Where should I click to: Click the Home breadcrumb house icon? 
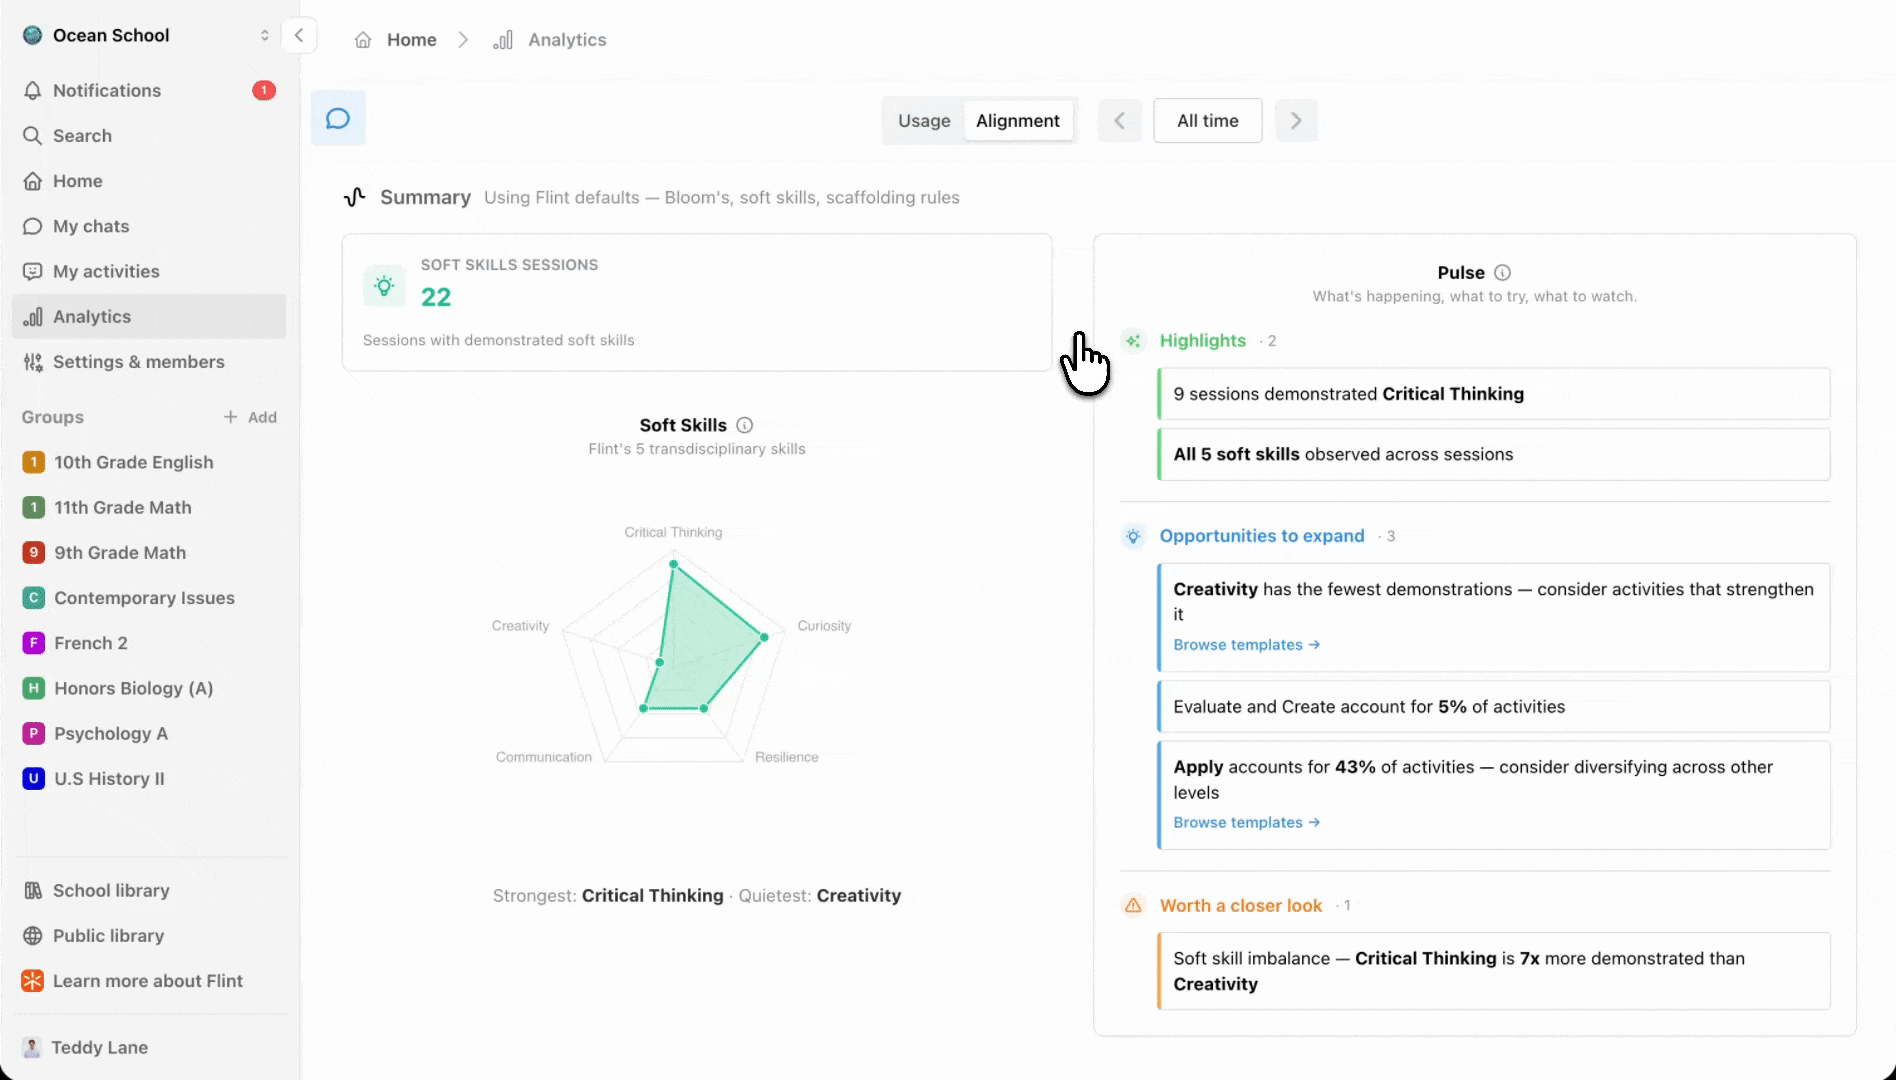click(x=363, y=40)
